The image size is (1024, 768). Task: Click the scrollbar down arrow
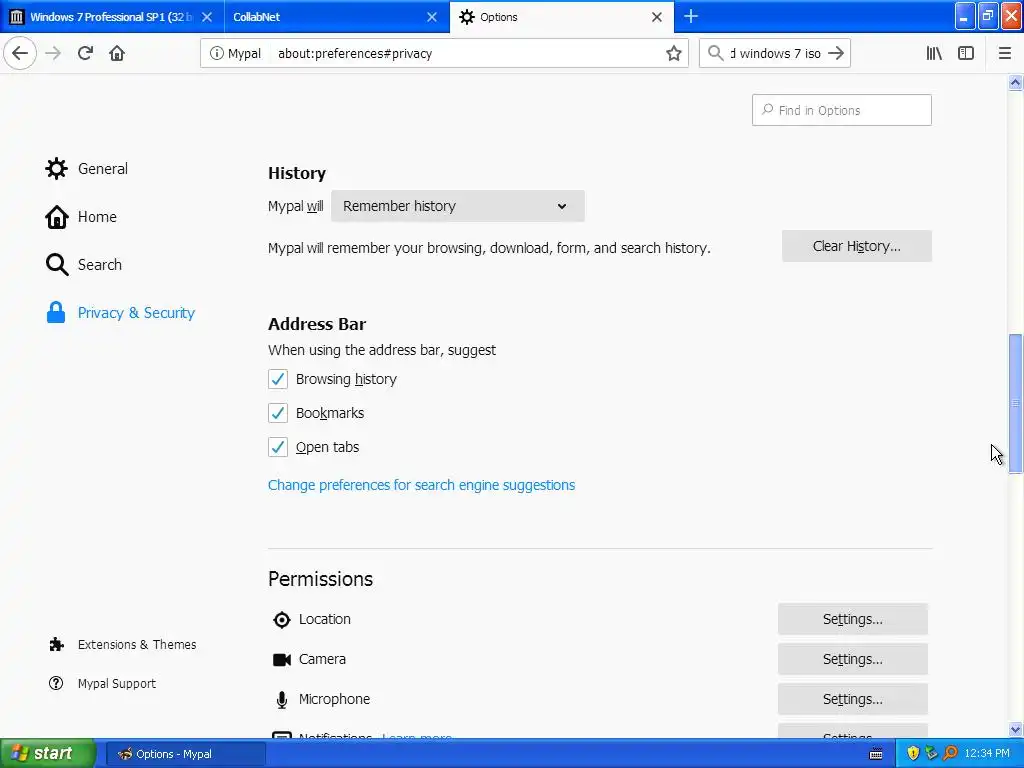click(1016, 729)
